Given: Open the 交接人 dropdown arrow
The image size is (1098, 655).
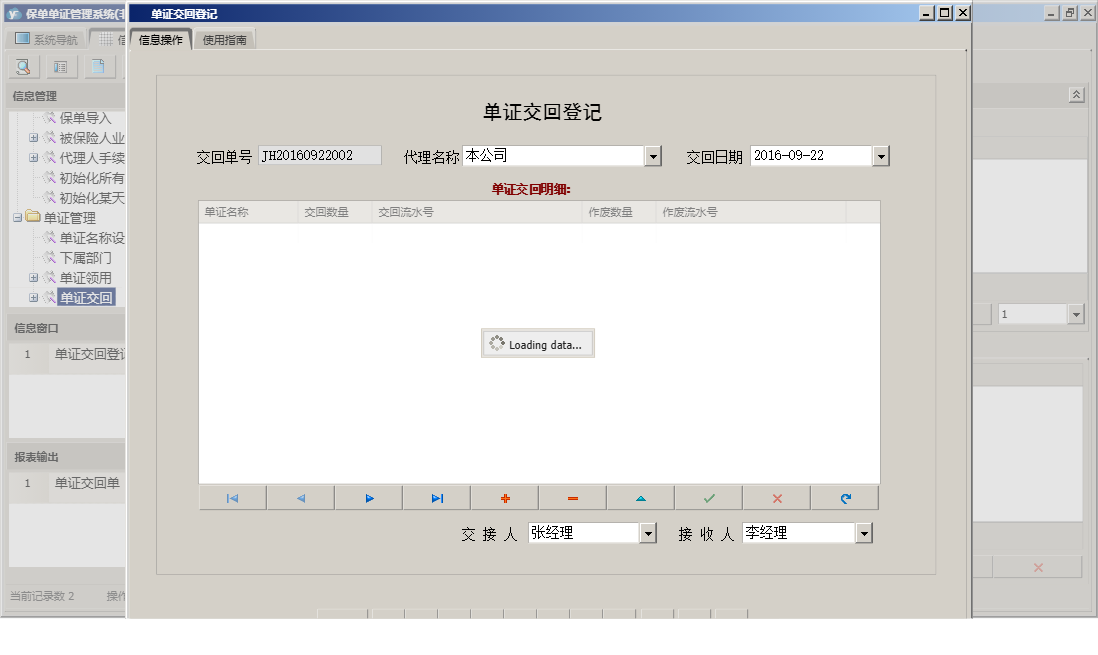Looking at the screenshot, I should point(648,534).
